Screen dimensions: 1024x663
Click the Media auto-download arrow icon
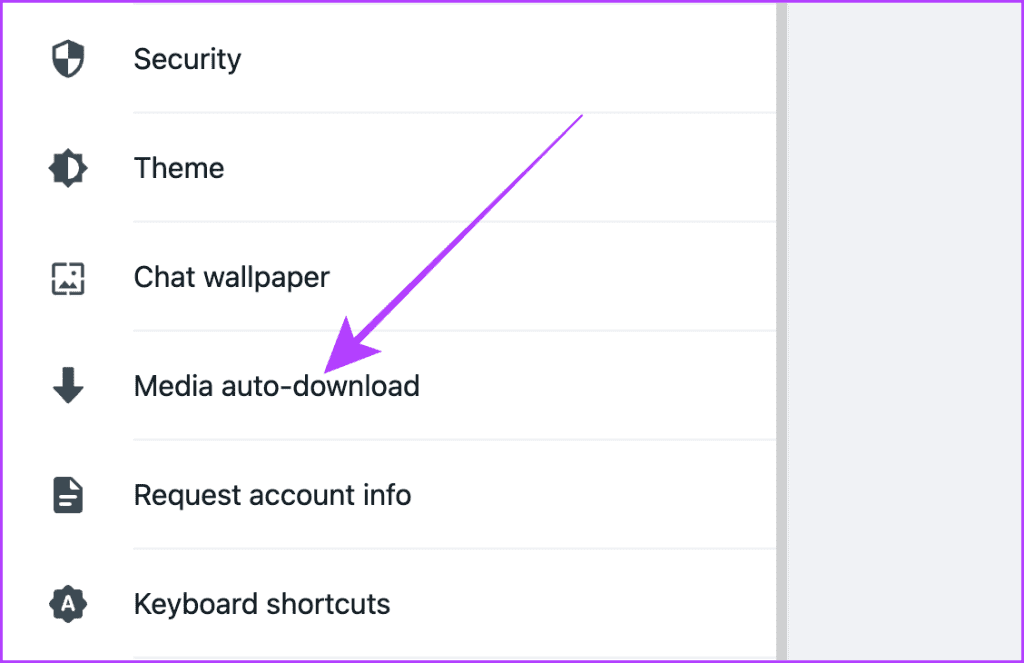click(x=67, y=385)
